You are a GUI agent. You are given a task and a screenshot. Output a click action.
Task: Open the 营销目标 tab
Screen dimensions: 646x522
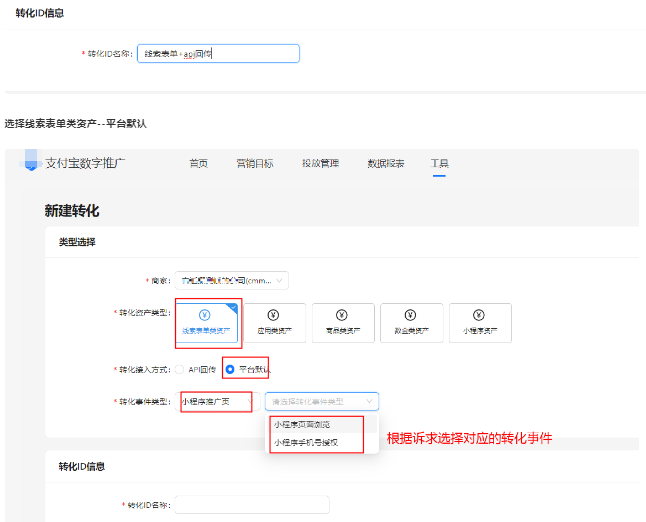pyautogui.click(x=255, y=164)
